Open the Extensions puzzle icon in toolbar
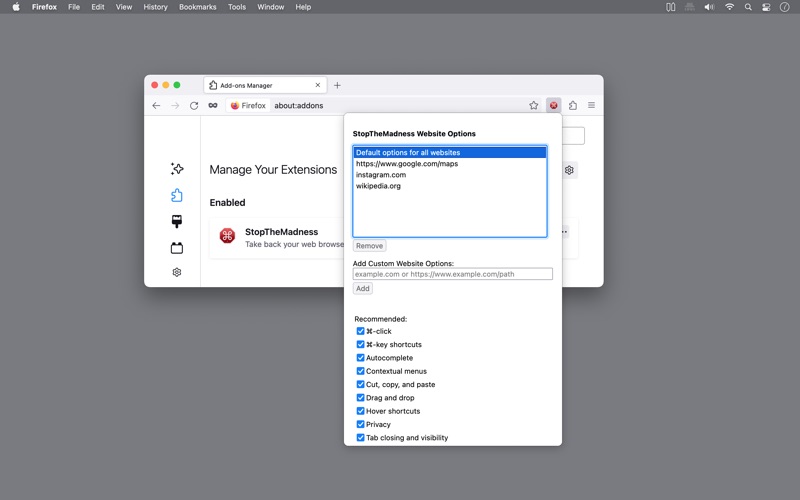 pyautogui.click(x=573, y=105)
